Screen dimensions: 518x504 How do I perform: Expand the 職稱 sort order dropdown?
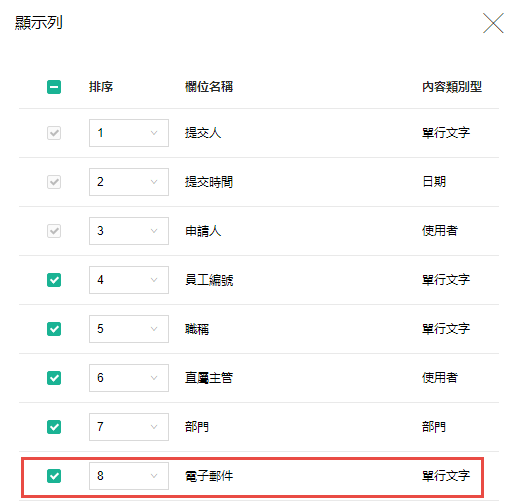pyautogui.click(x=129, y=329)
